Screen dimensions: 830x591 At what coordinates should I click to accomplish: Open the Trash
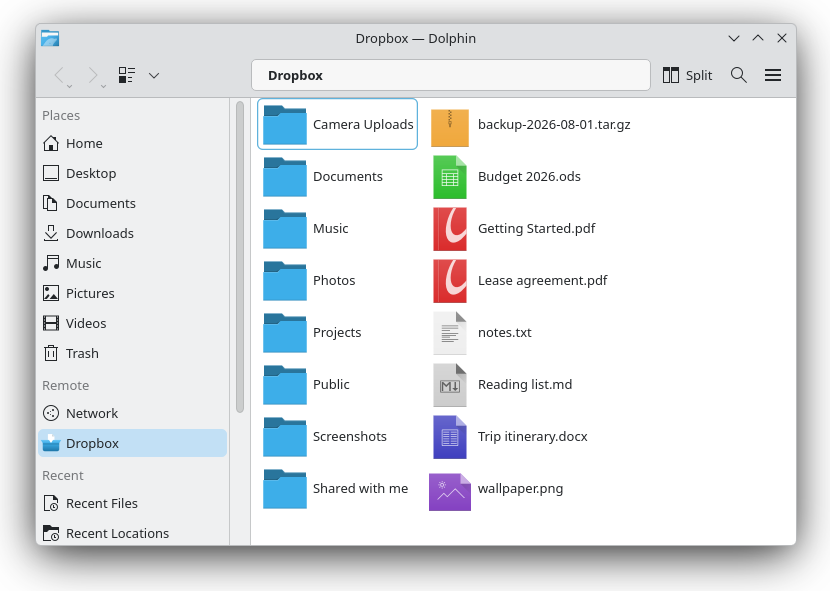click(x=132, y=353)
